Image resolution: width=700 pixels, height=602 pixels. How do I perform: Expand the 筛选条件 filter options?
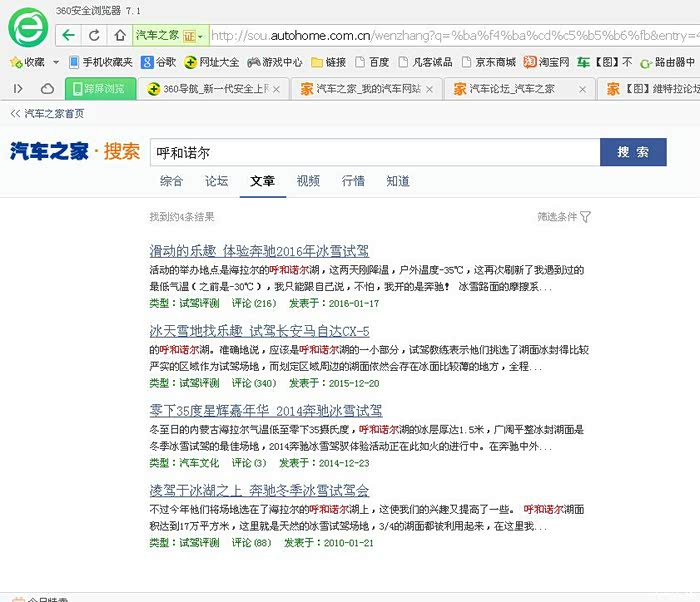[564, 217]
